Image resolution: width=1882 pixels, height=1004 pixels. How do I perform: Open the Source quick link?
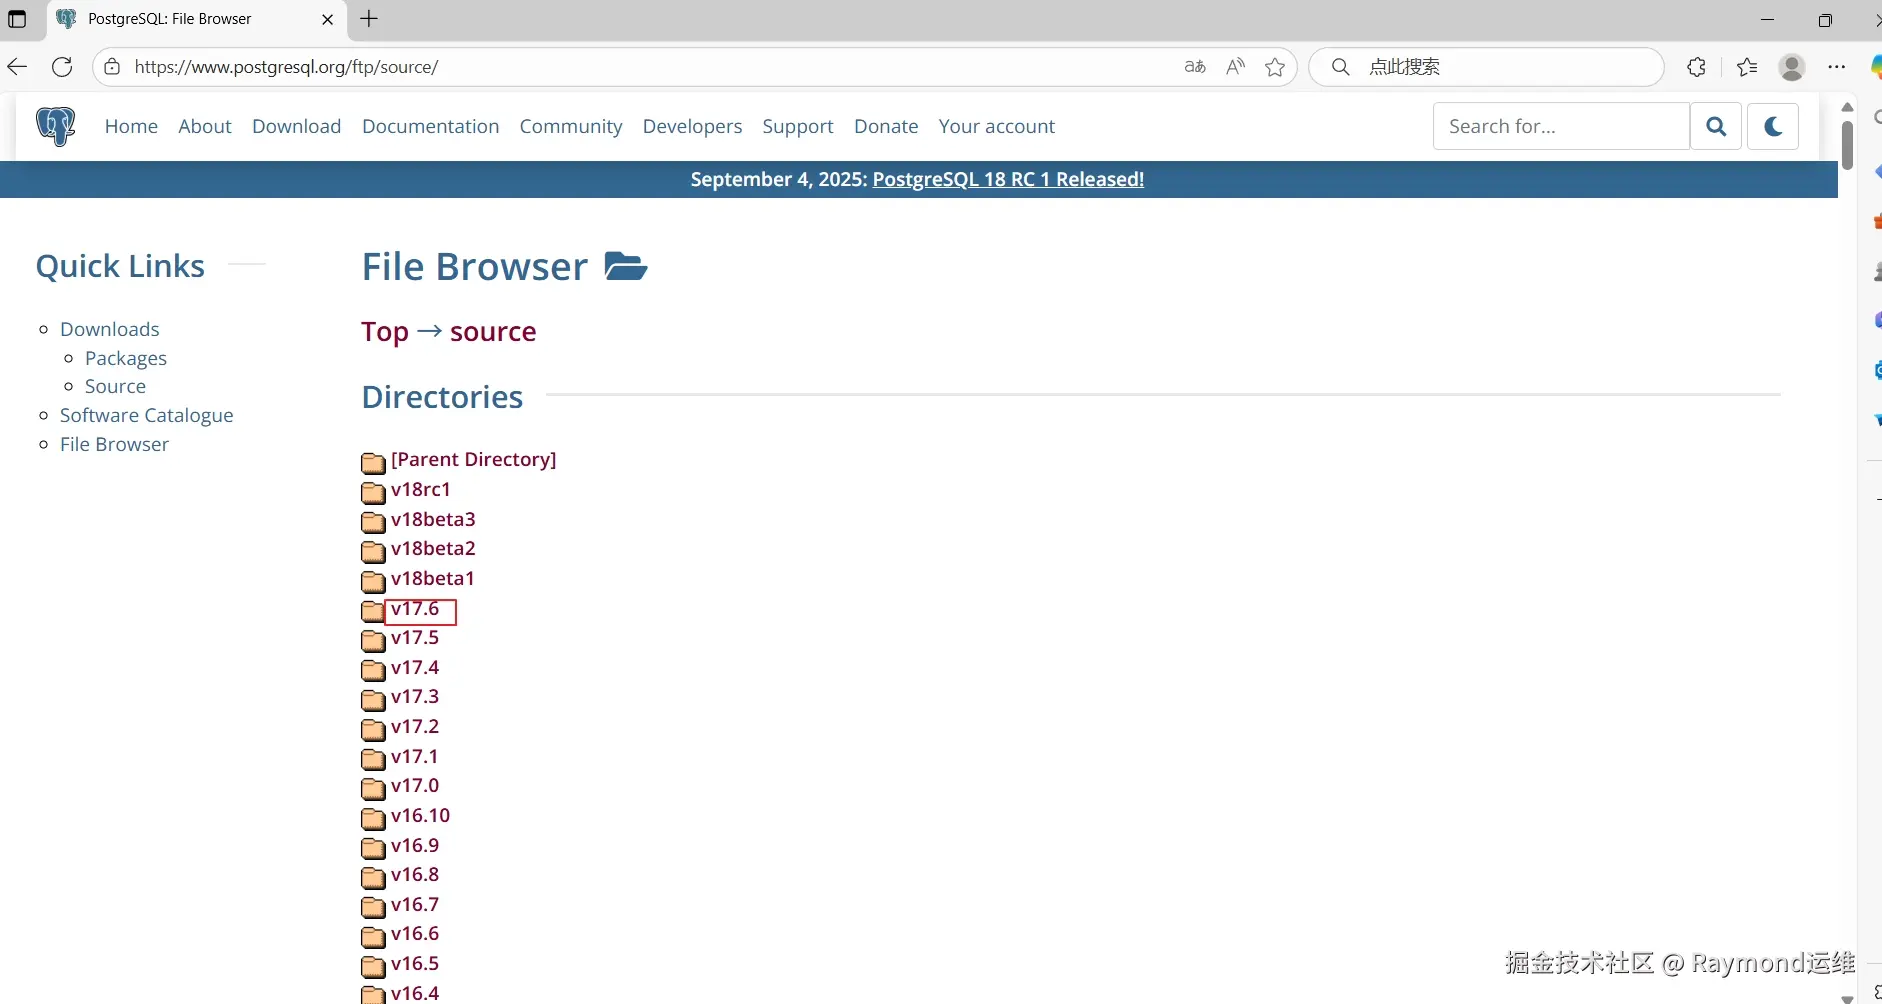point(115,386)
